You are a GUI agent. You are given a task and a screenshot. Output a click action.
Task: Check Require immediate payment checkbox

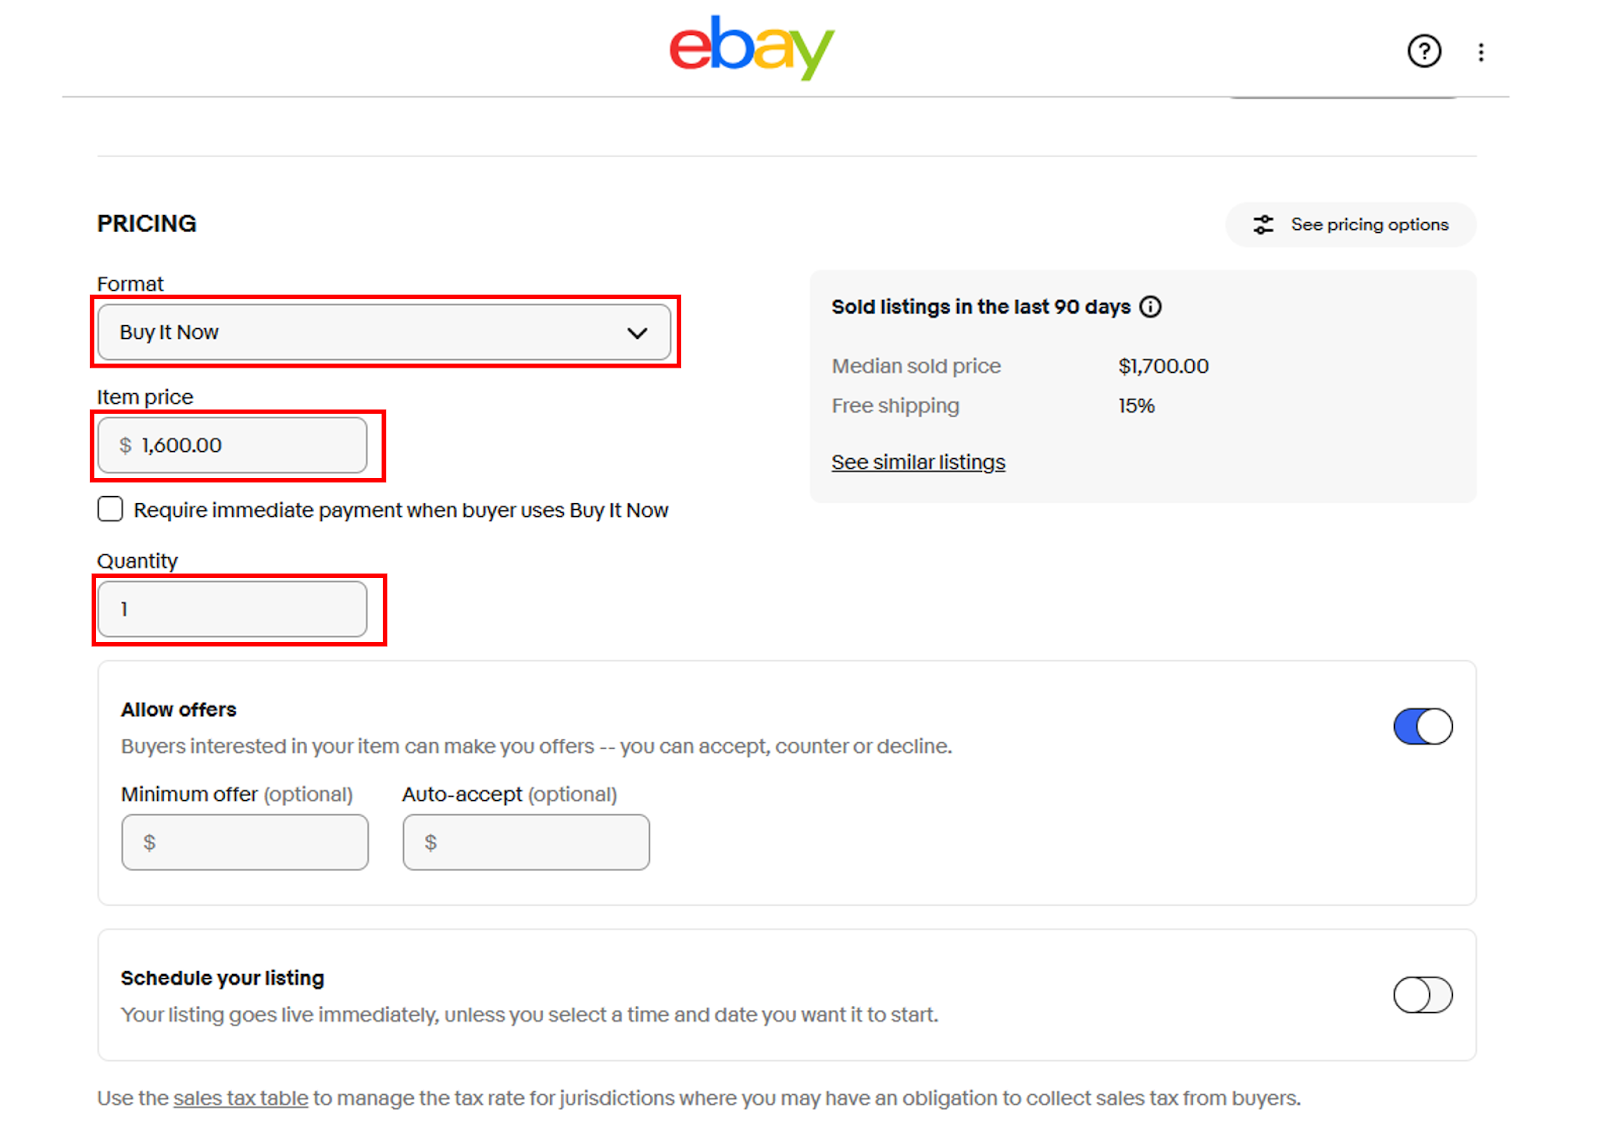(x=110, y=509)
